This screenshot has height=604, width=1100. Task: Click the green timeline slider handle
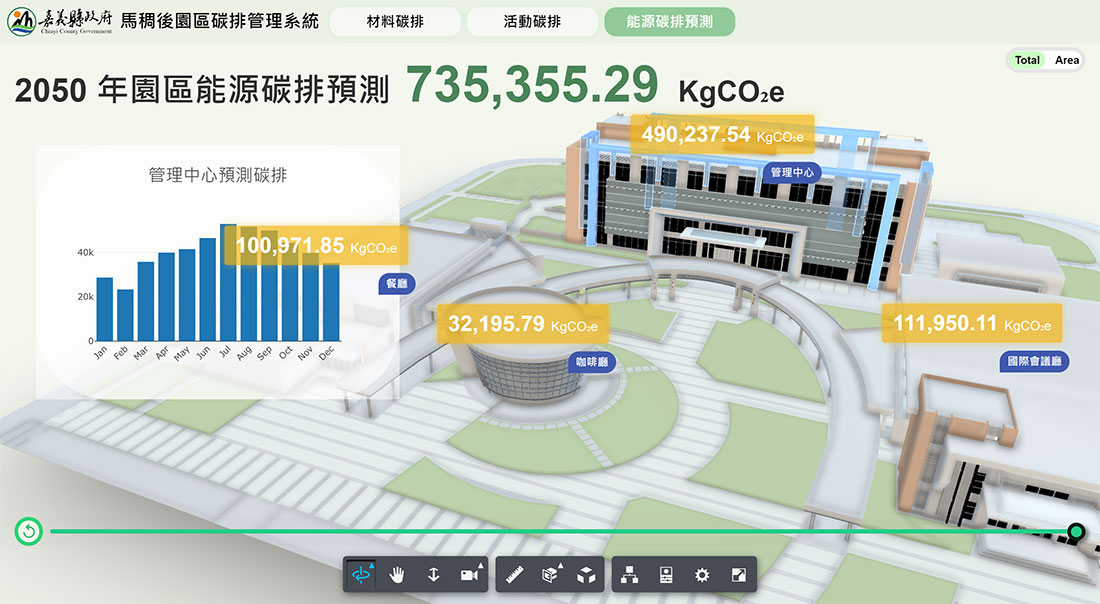click(1076, 531)
